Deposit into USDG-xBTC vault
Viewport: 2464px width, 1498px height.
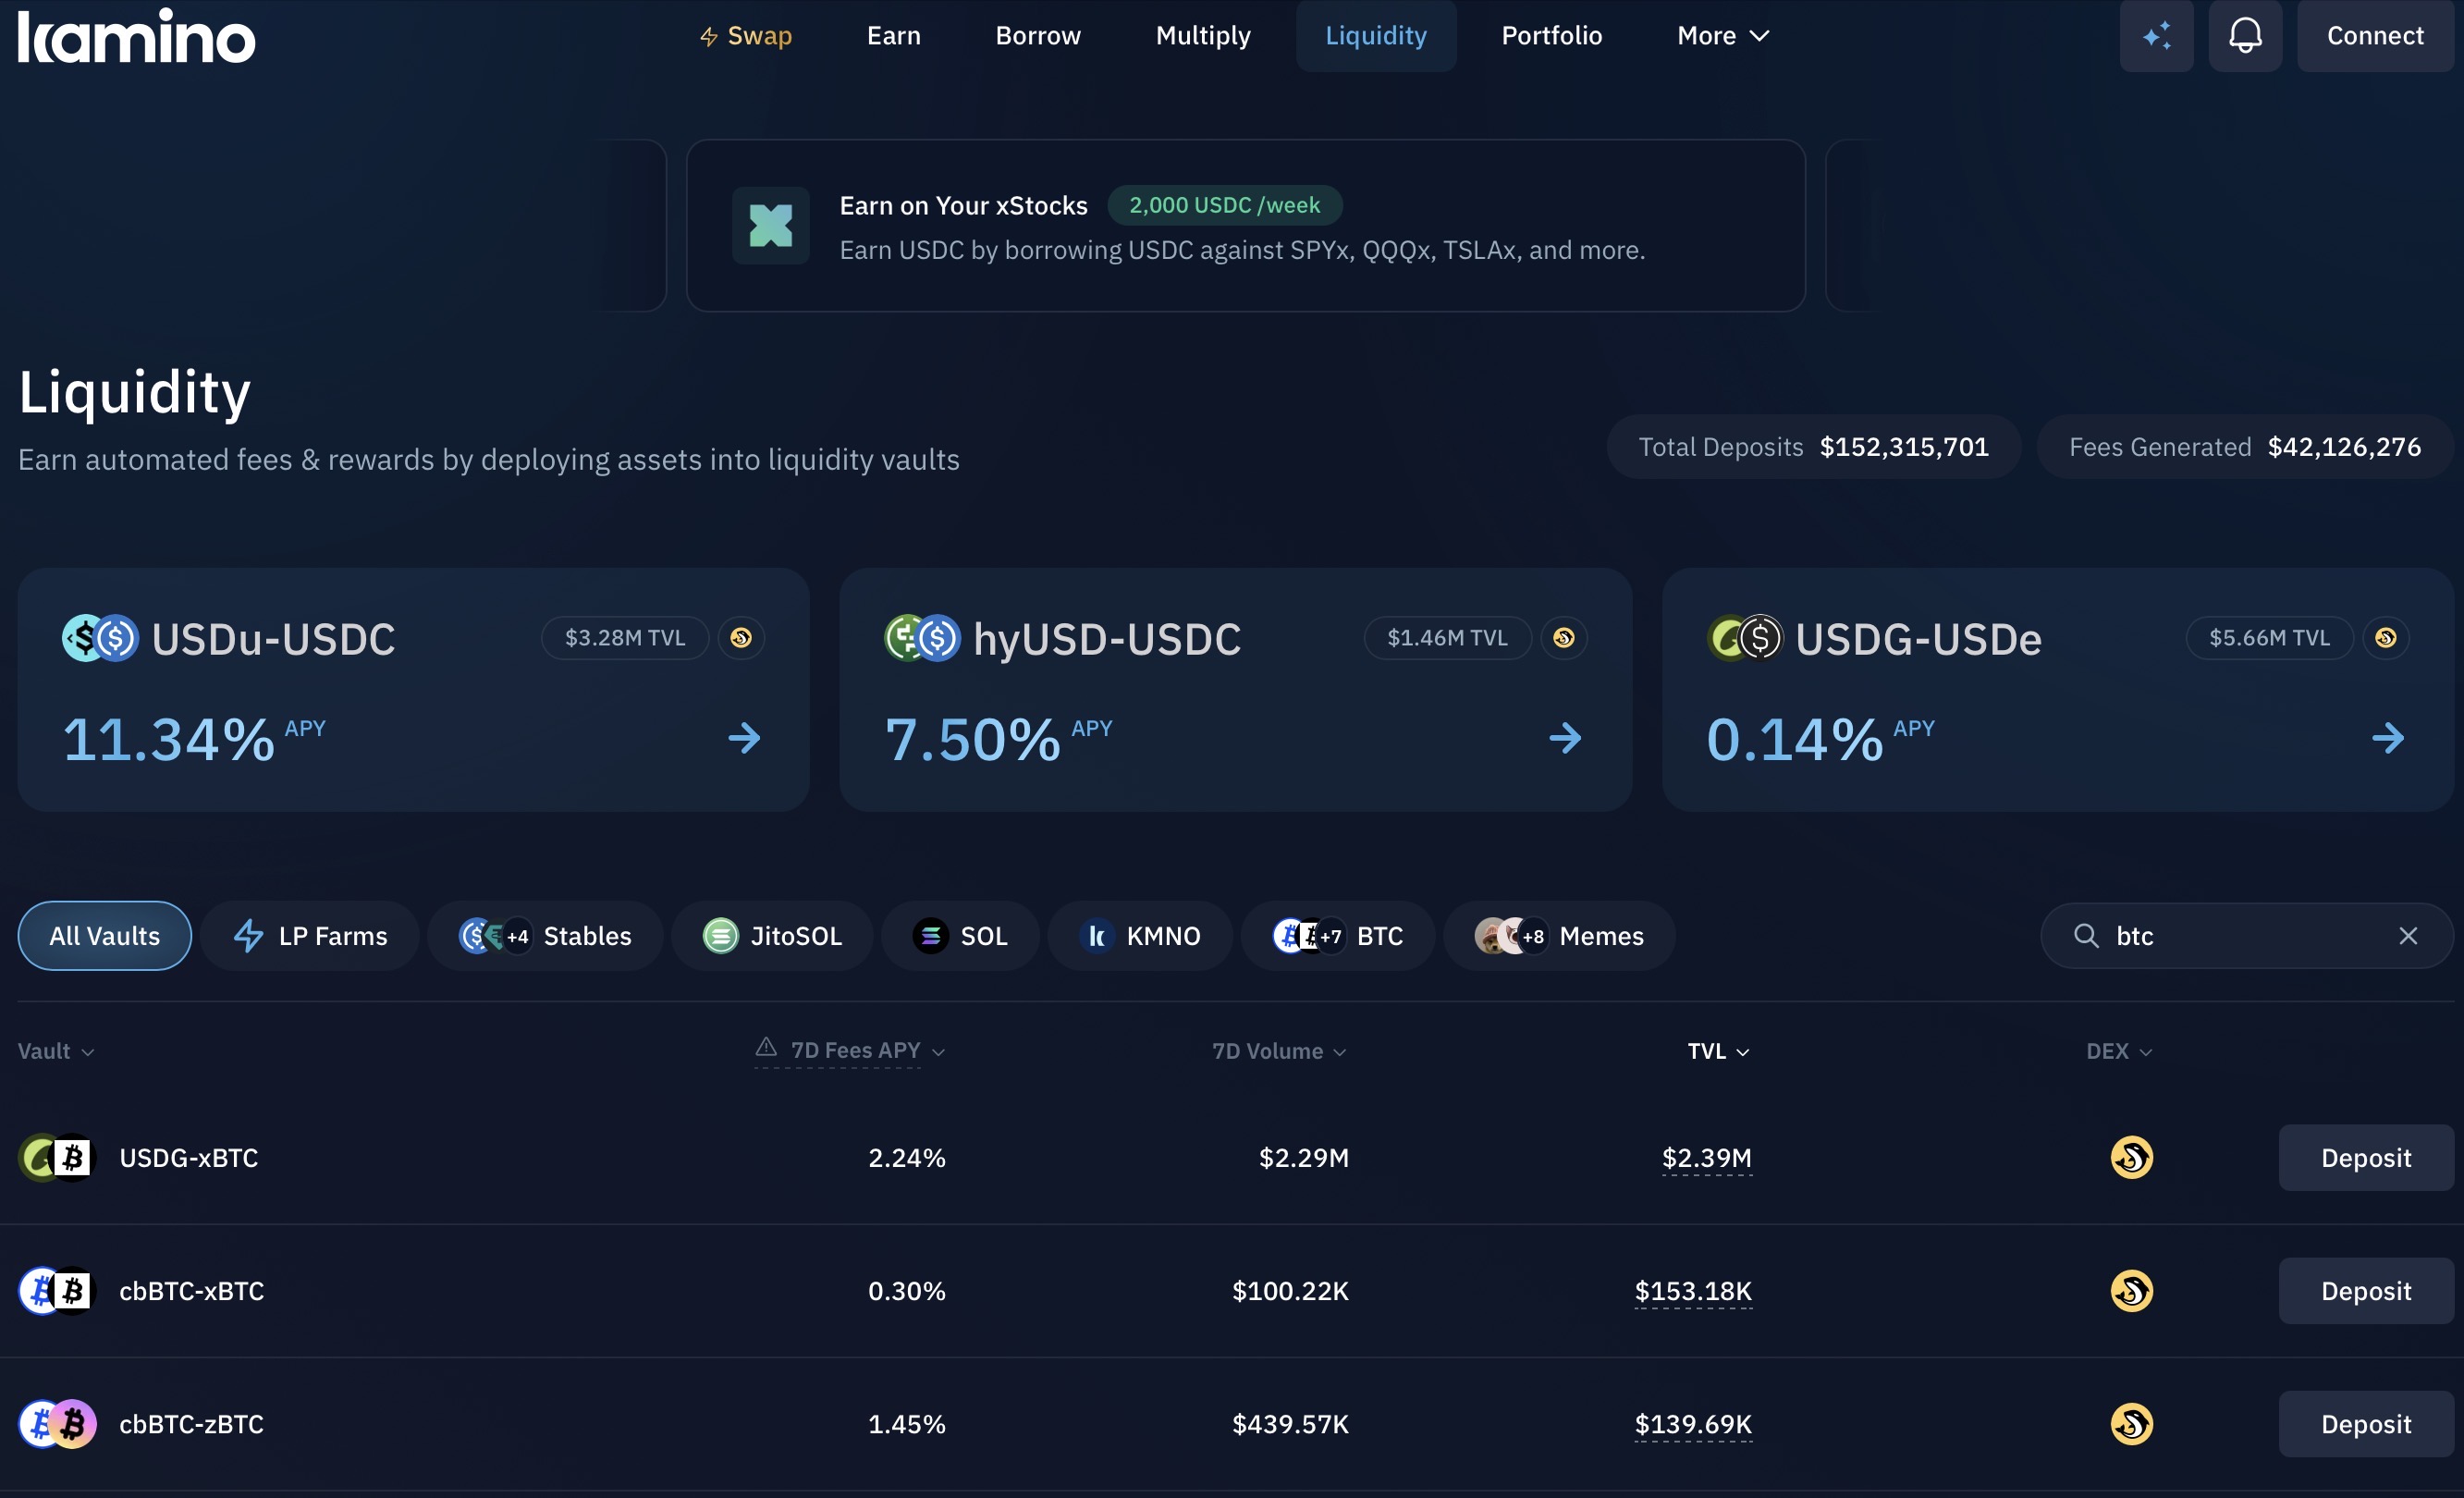(2366, 1158)
